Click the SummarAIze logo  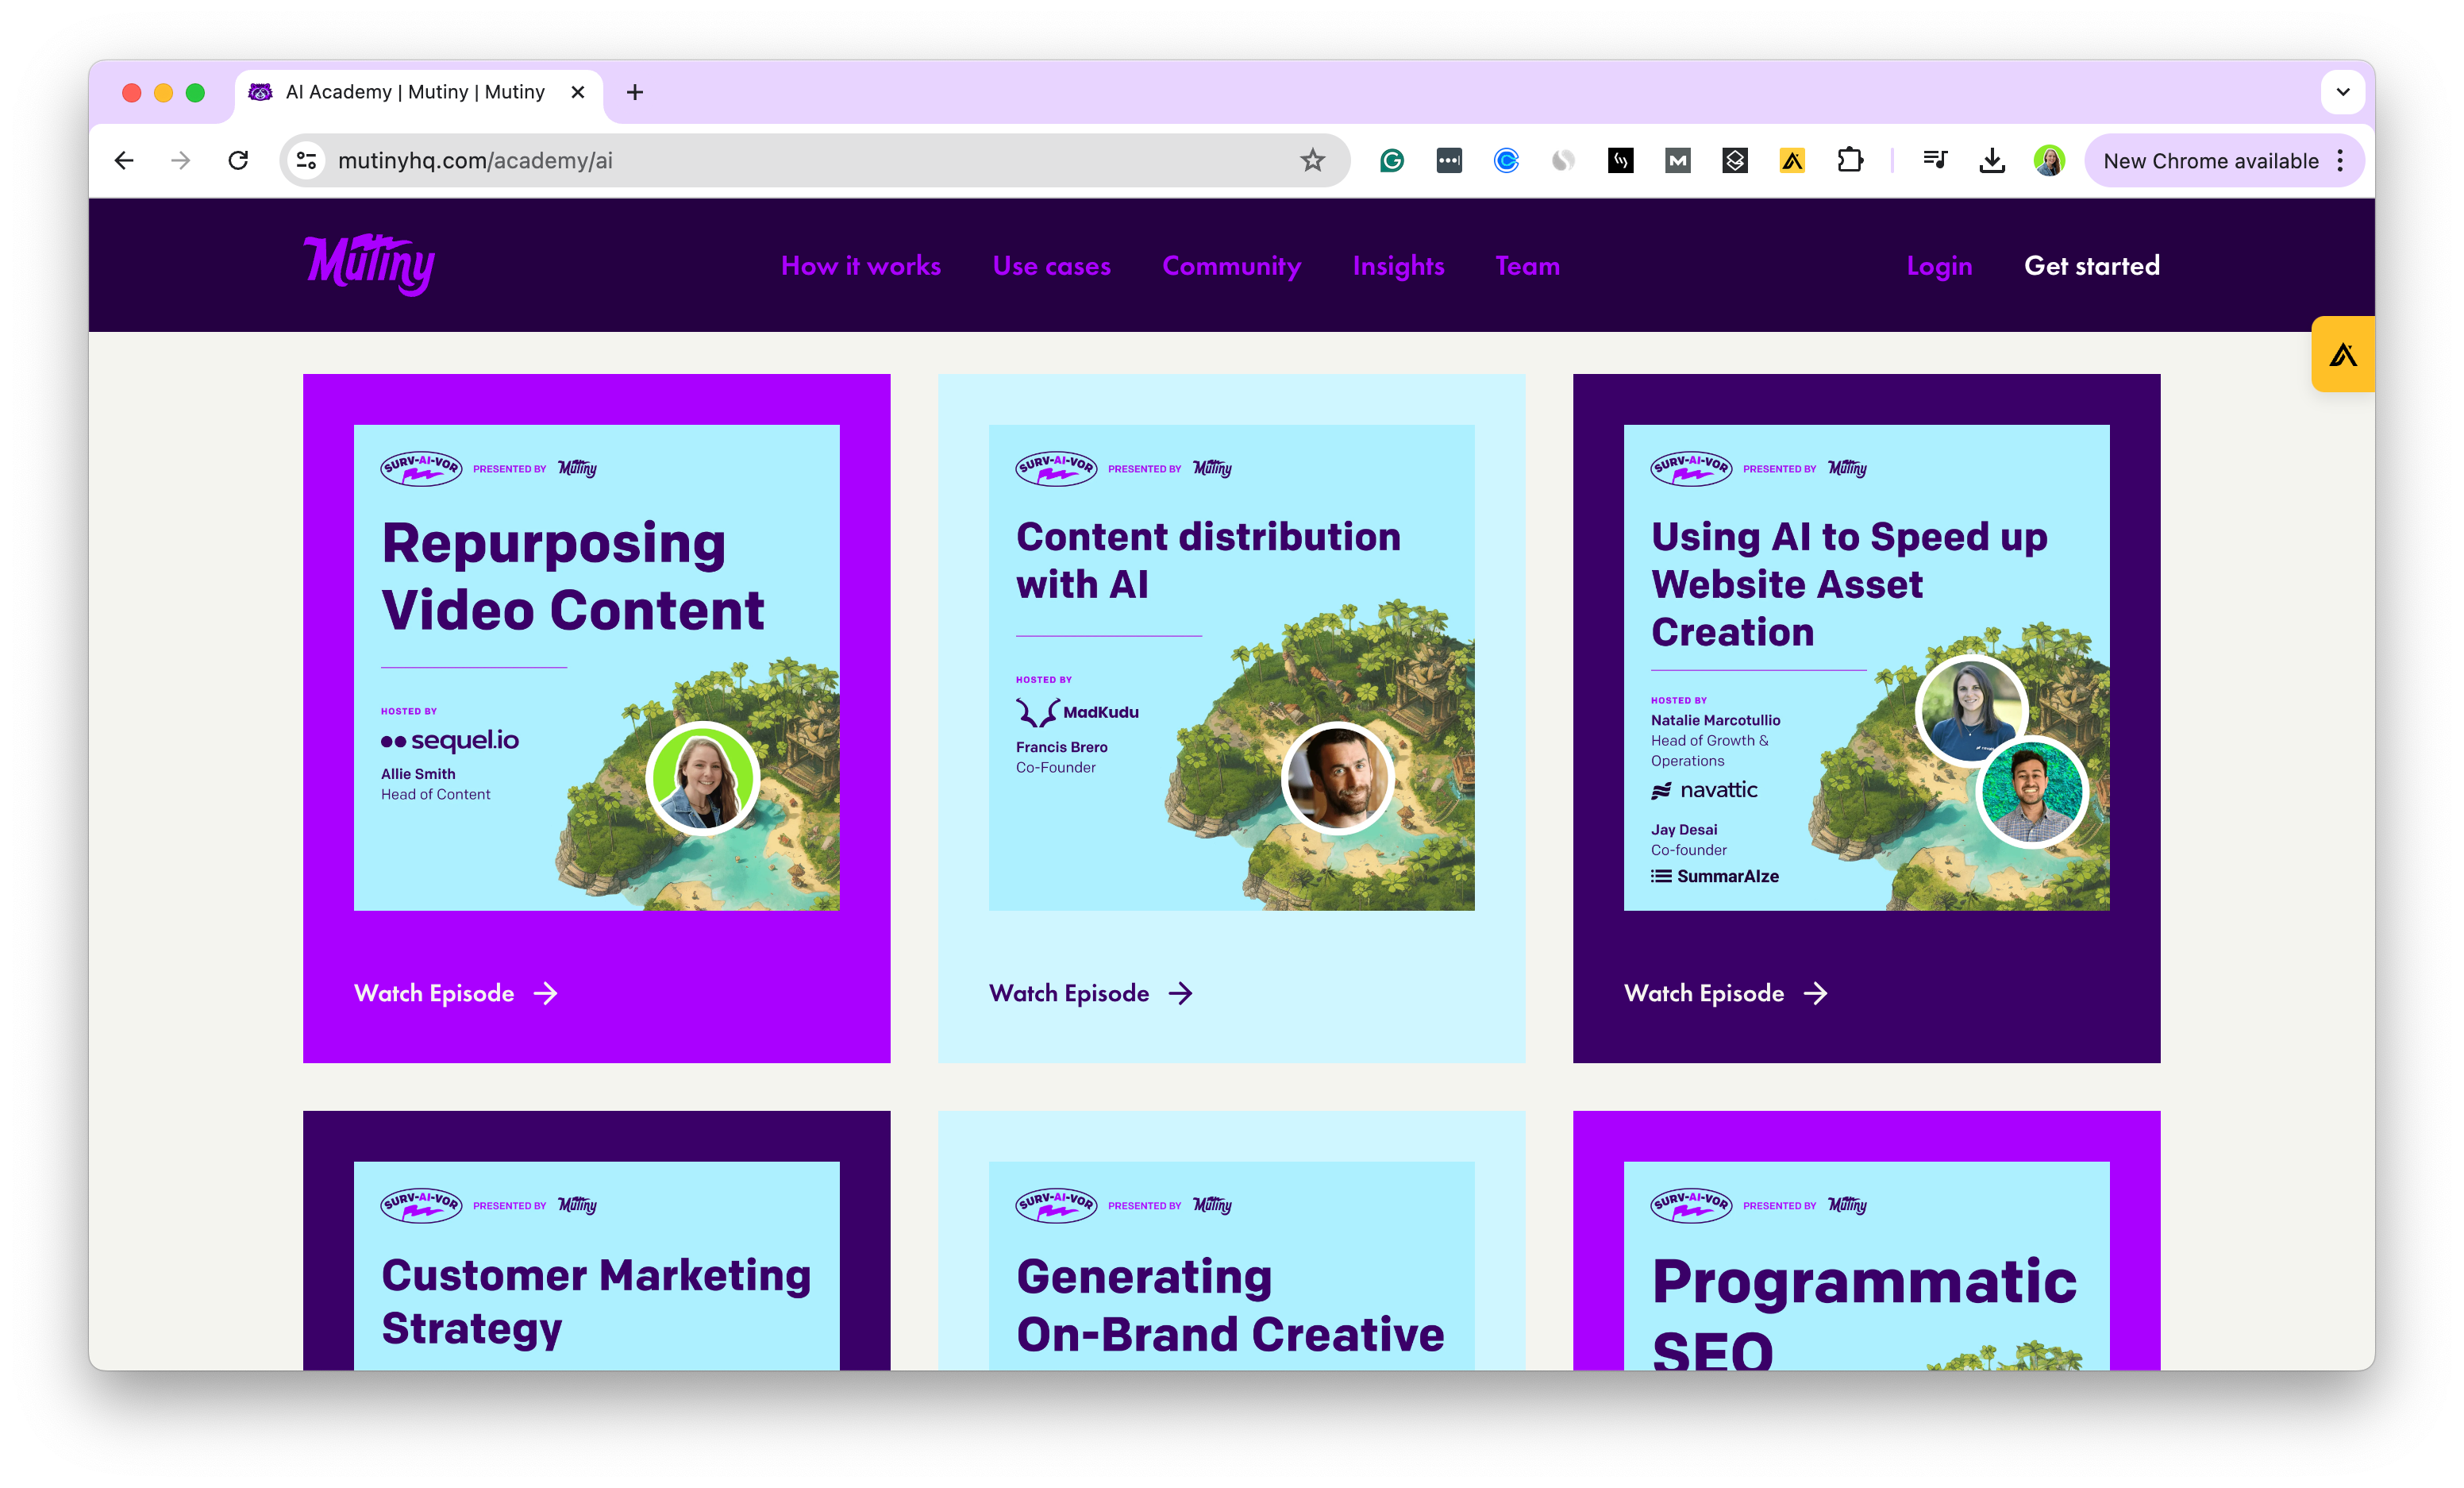pyautogui.click(x=1715, y=876)
